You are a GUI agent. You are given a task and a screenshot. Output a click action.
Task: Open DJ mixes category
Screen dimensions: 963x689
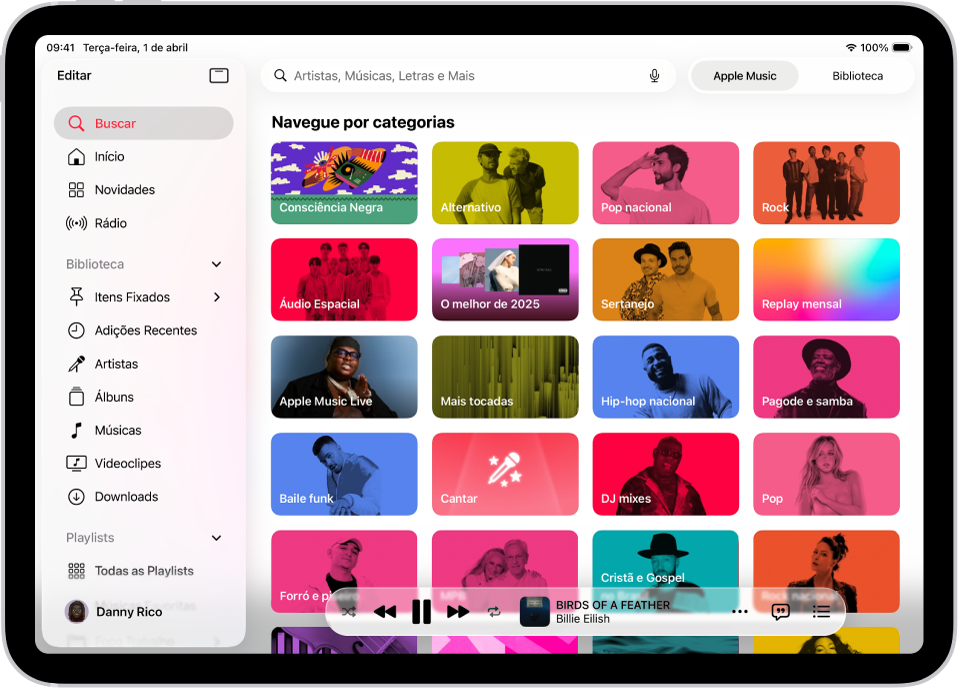point(666,474)
